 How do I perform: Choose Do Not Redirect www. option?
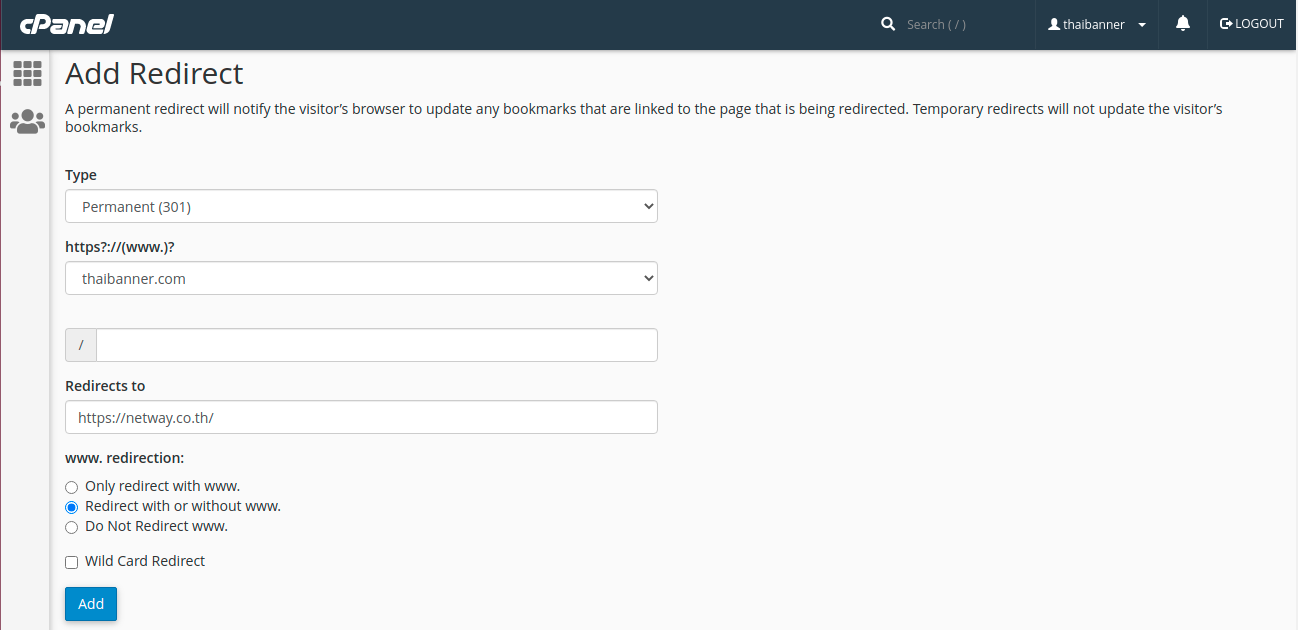tap(71, 527)
